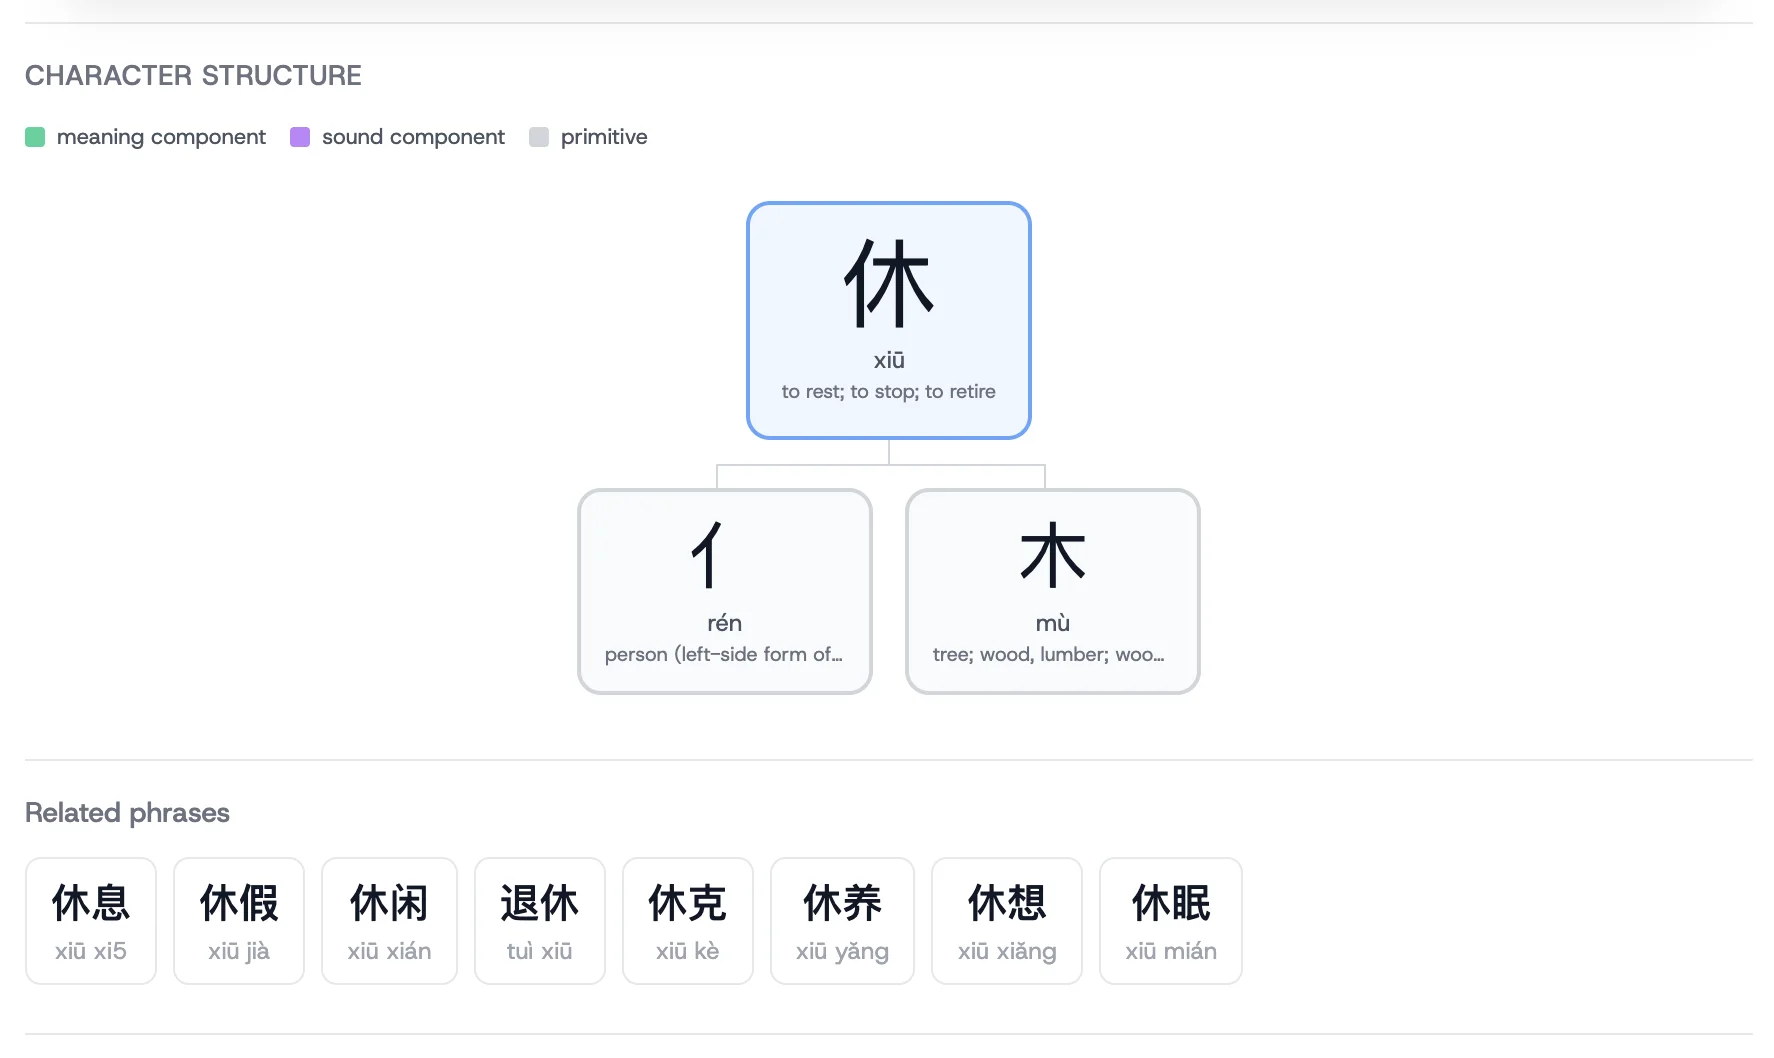Open the phrase 休养 entry
Screen dimensions: 1774x1058
pyautogui.click(x=841, y=920)
